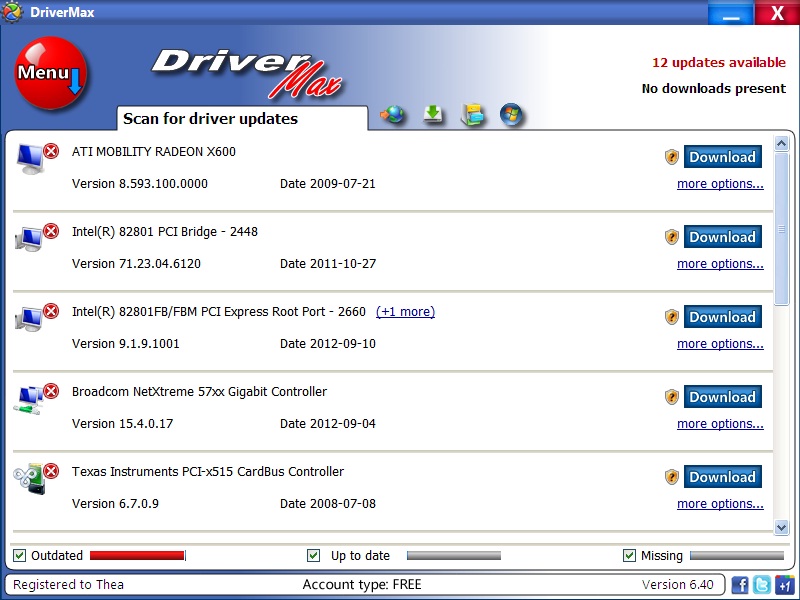Select Texas Instruments PCI-x515 CardBus Controller name
This screenshot has width=800, height=600.
click(208, 471)
